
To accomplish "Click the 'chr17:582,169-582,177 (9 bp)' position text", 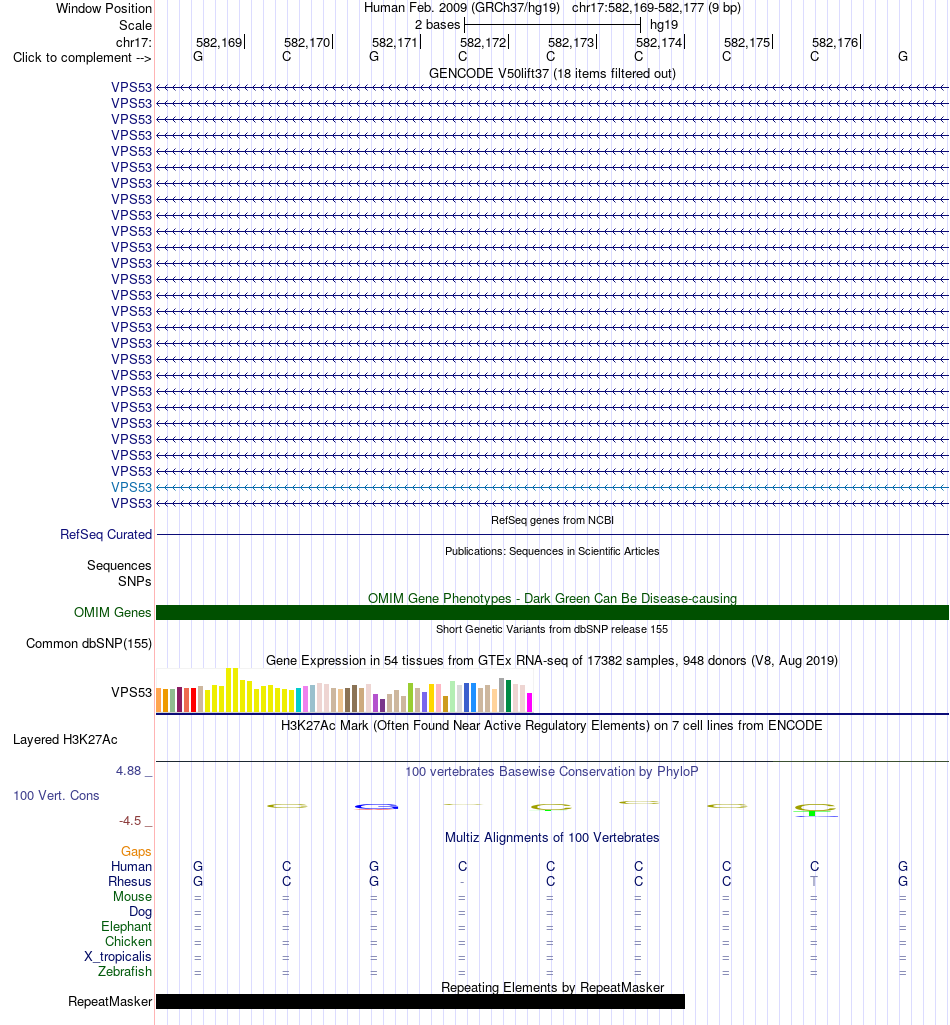I will point(656,8).
